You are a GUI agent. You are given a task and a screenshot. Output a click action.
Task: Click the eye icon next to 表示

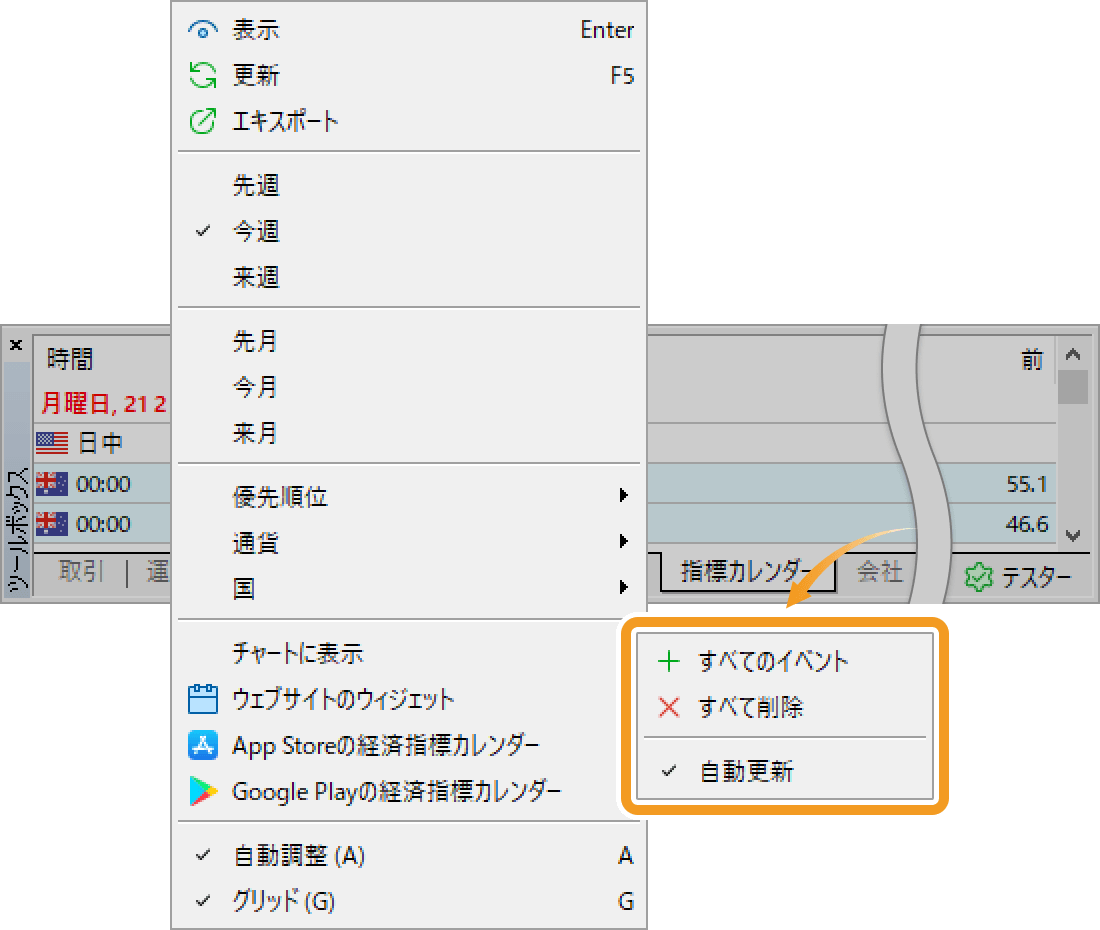point(203,30)
